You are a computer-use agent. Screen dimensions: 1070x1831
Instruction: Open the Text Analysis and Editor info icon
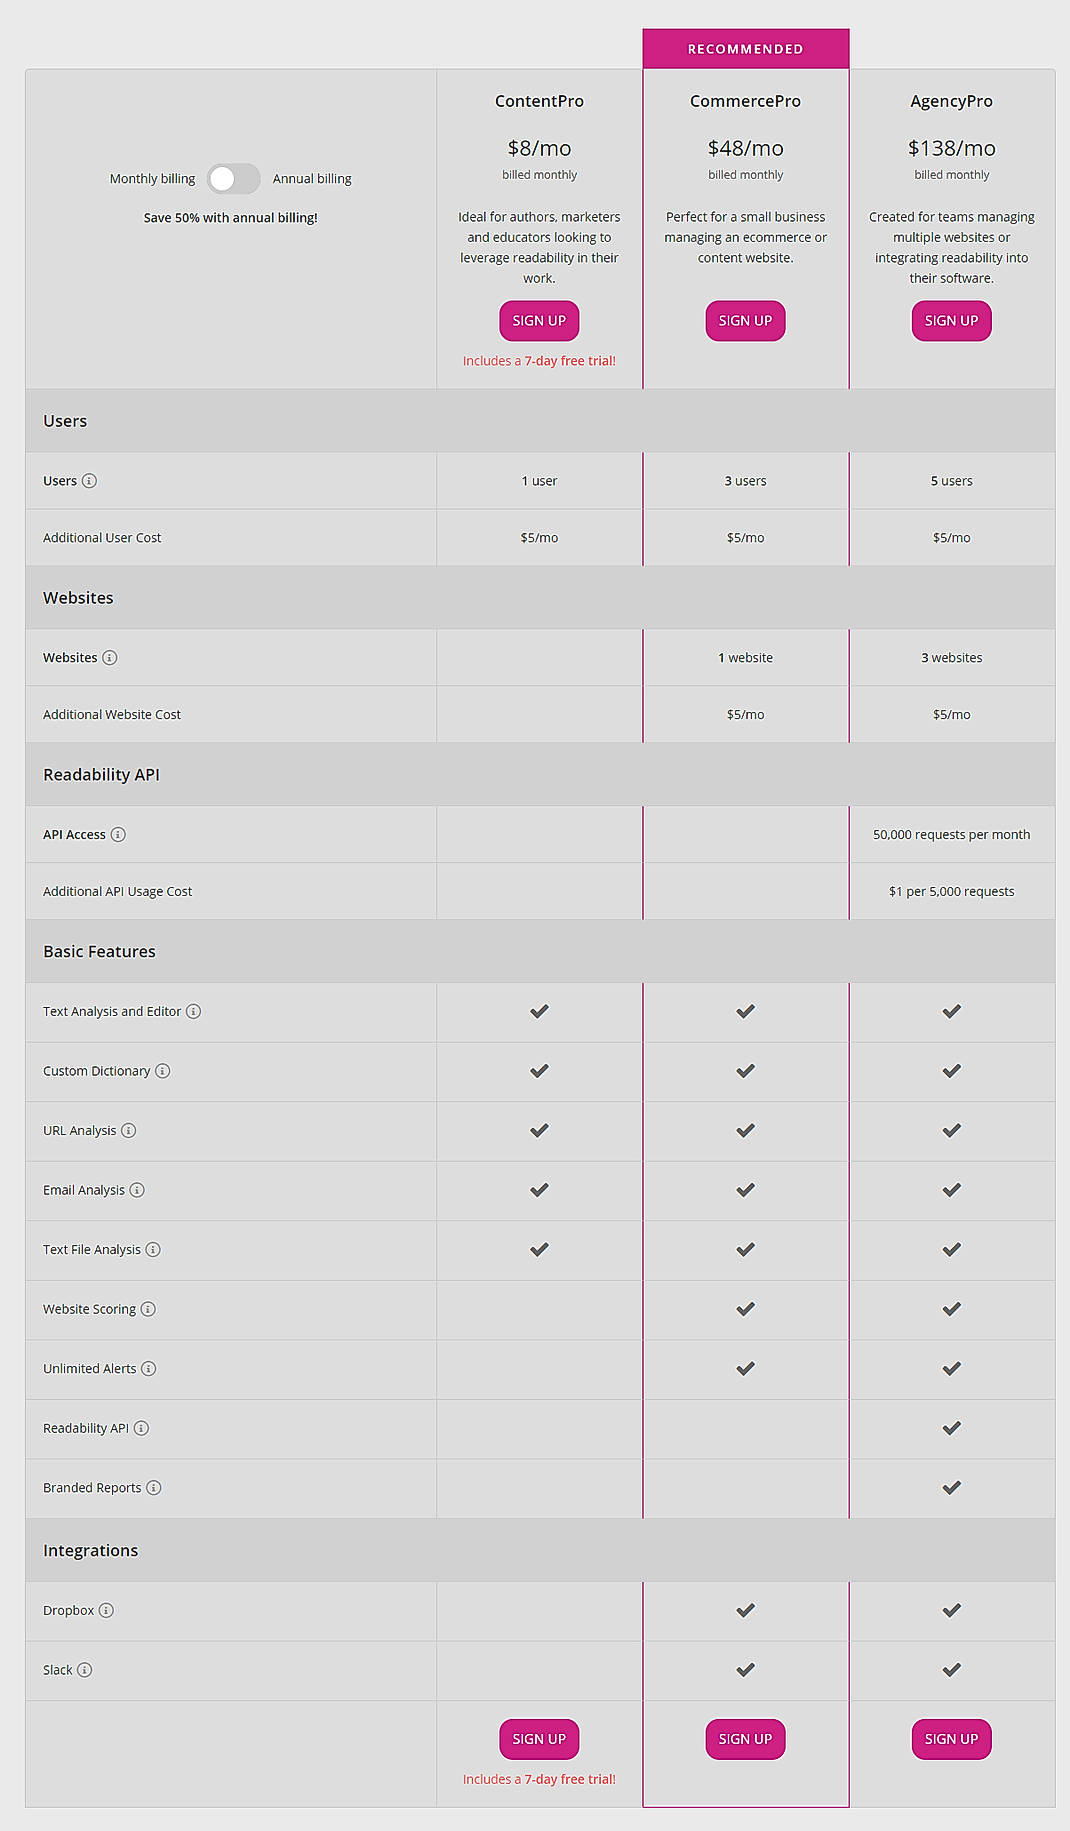pos(194,1011)
